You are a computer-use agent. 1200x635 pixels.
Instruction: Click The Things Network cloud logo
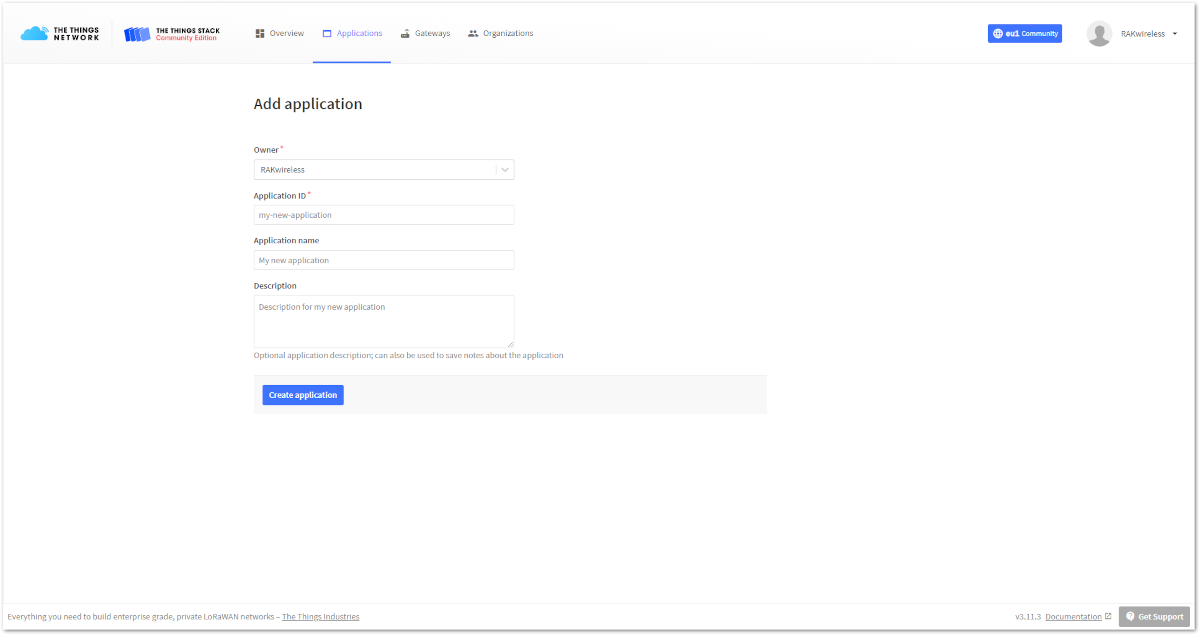[34, 34]
